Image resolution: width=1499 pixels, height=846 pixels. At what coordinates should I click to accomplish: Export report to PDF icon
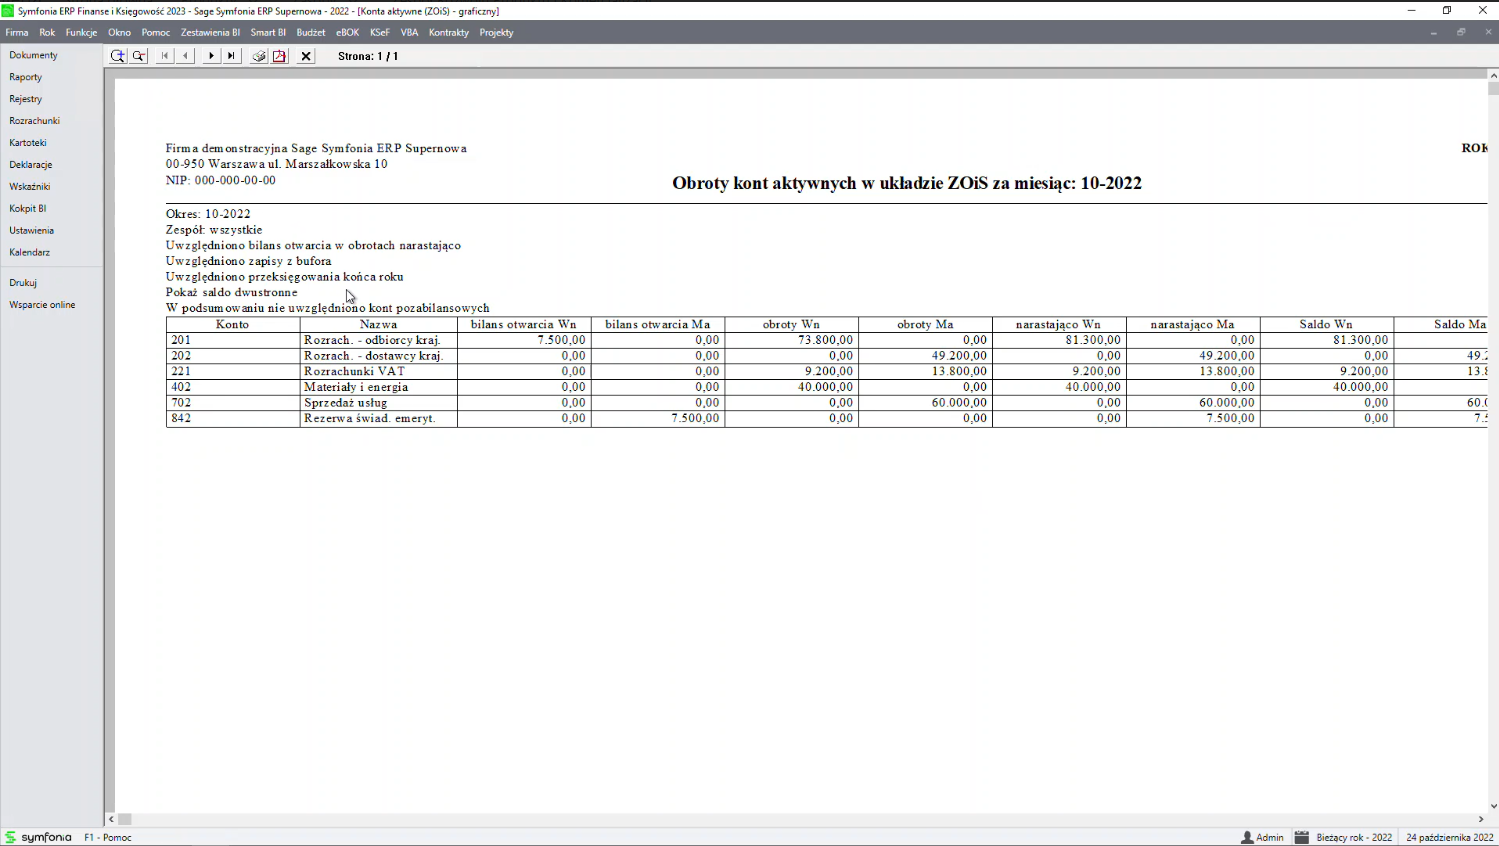tap(280, 56)
